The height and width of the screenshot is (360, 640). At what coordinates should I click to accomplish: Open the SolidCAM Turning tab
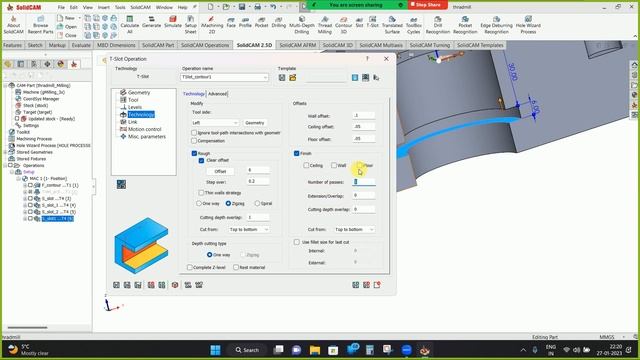[430, 45]
